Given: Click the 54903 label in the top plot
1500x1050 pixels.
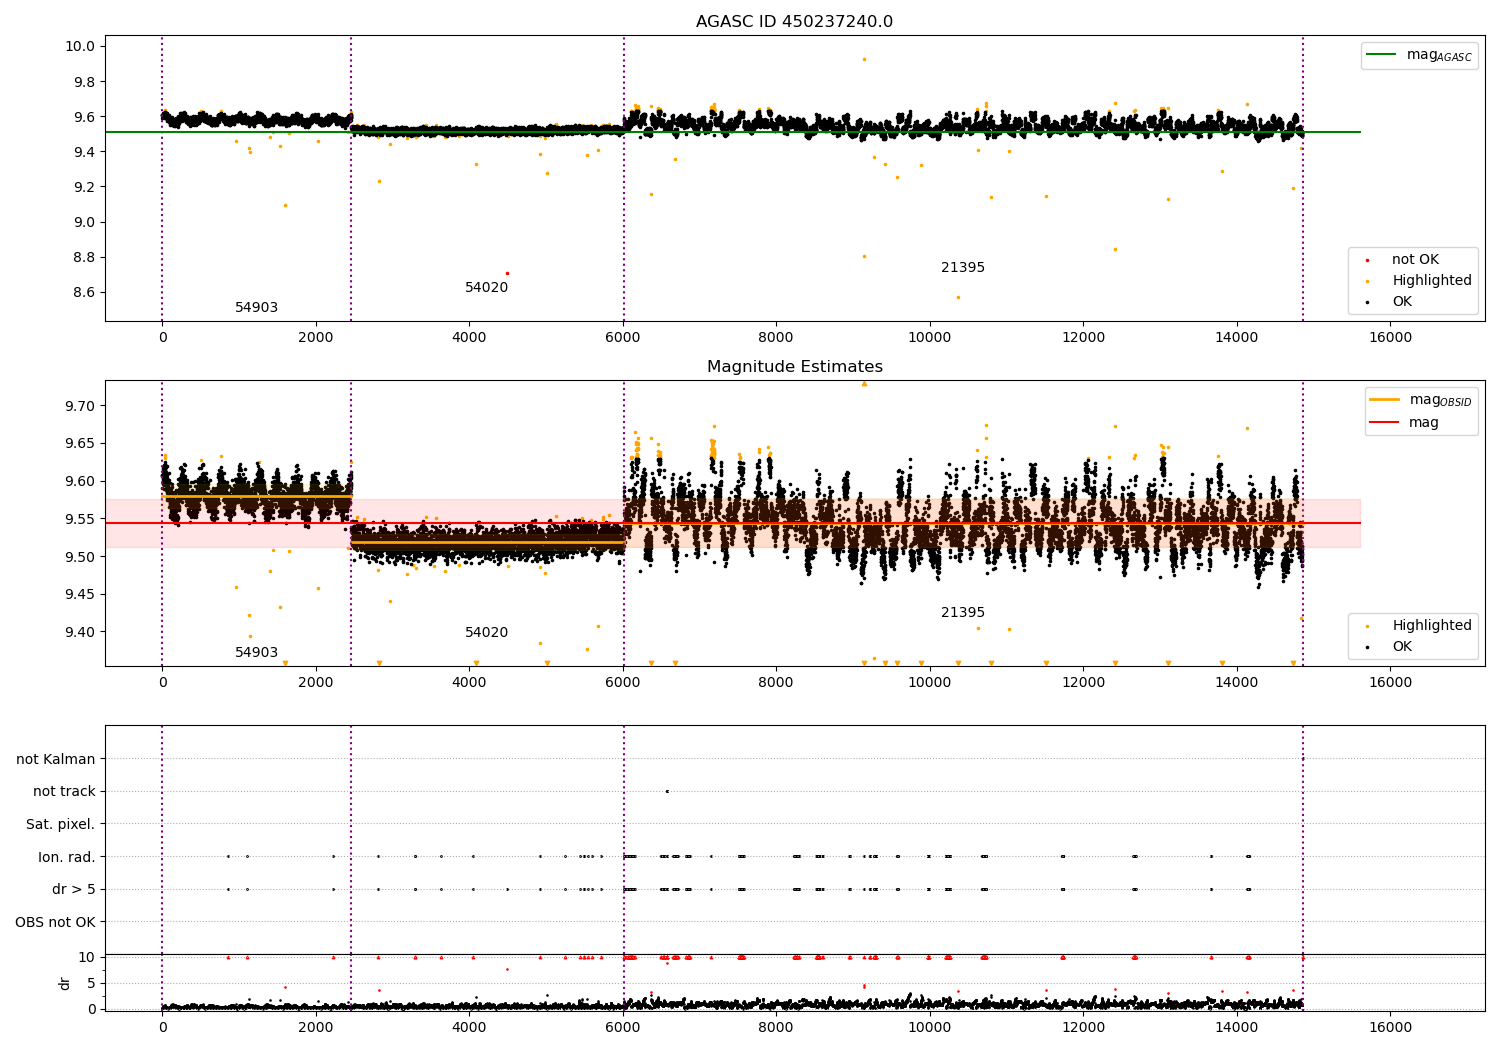Looking at the screenshot, I should (256, 308).
